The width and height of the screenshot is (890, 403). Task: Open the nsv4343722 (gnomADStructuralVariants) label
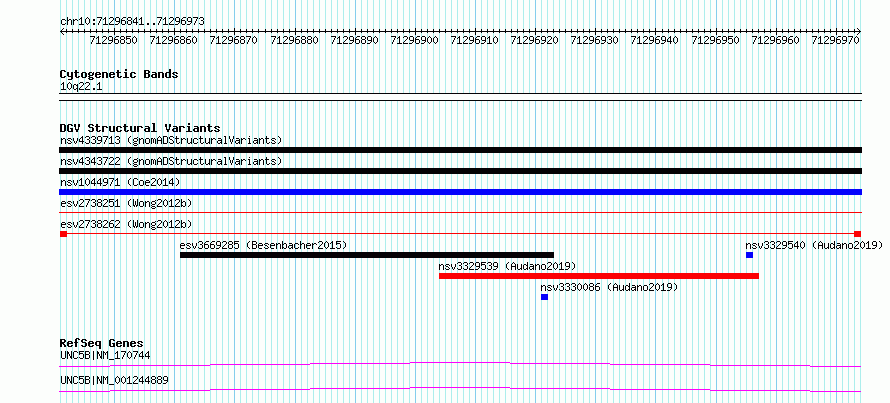(x=171, y=161)
